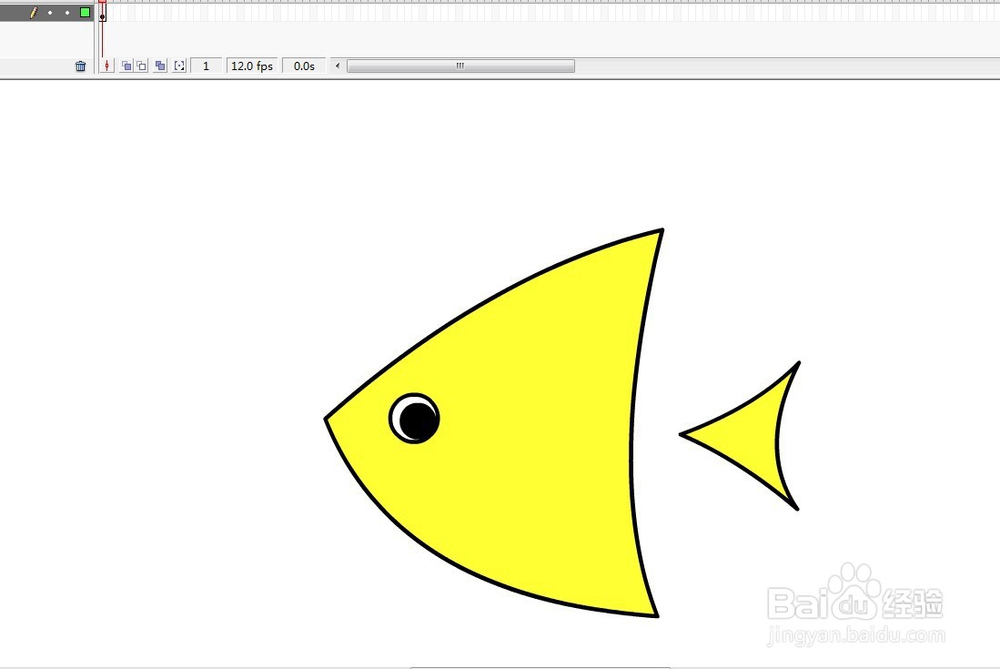Click the pencil icon on the layer

coord(33,12)
